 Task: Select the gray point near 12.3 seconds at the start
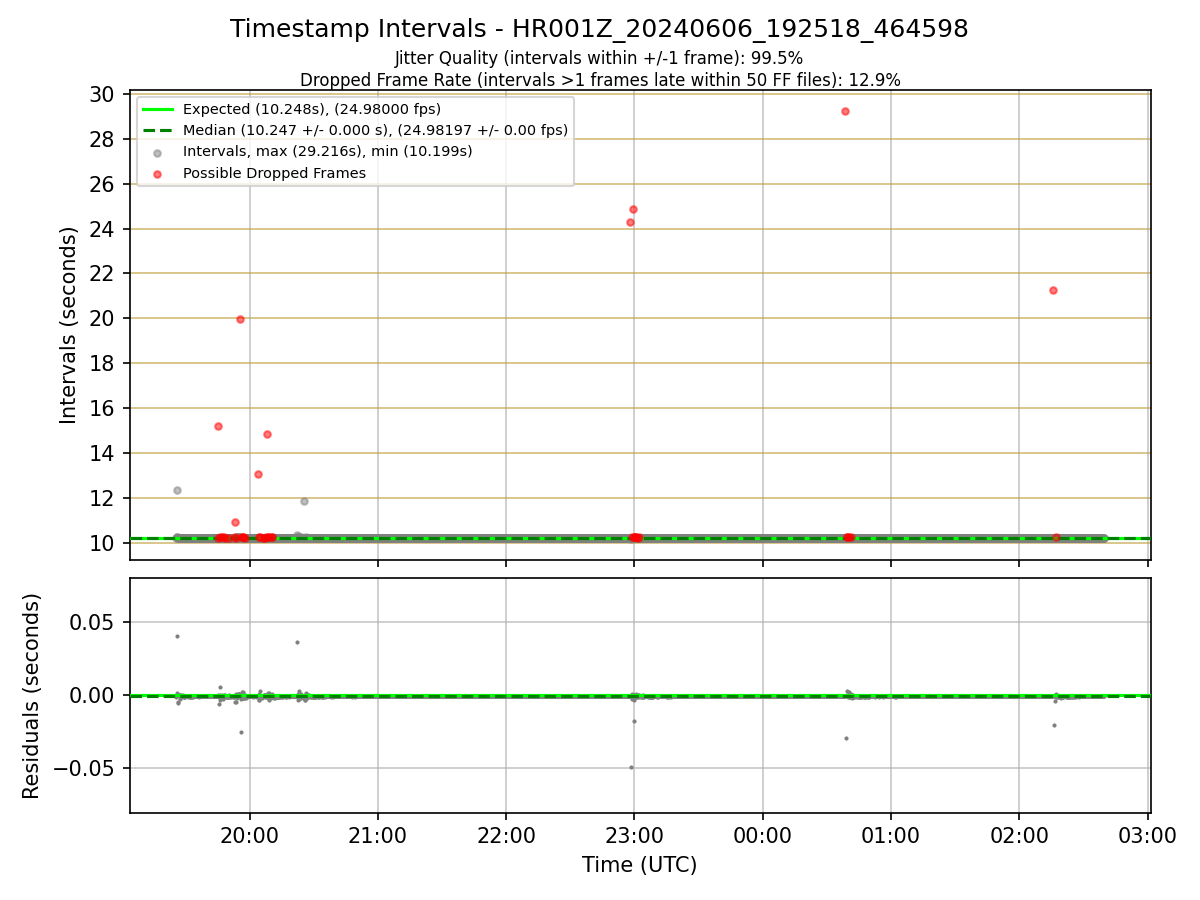(177, 490)
